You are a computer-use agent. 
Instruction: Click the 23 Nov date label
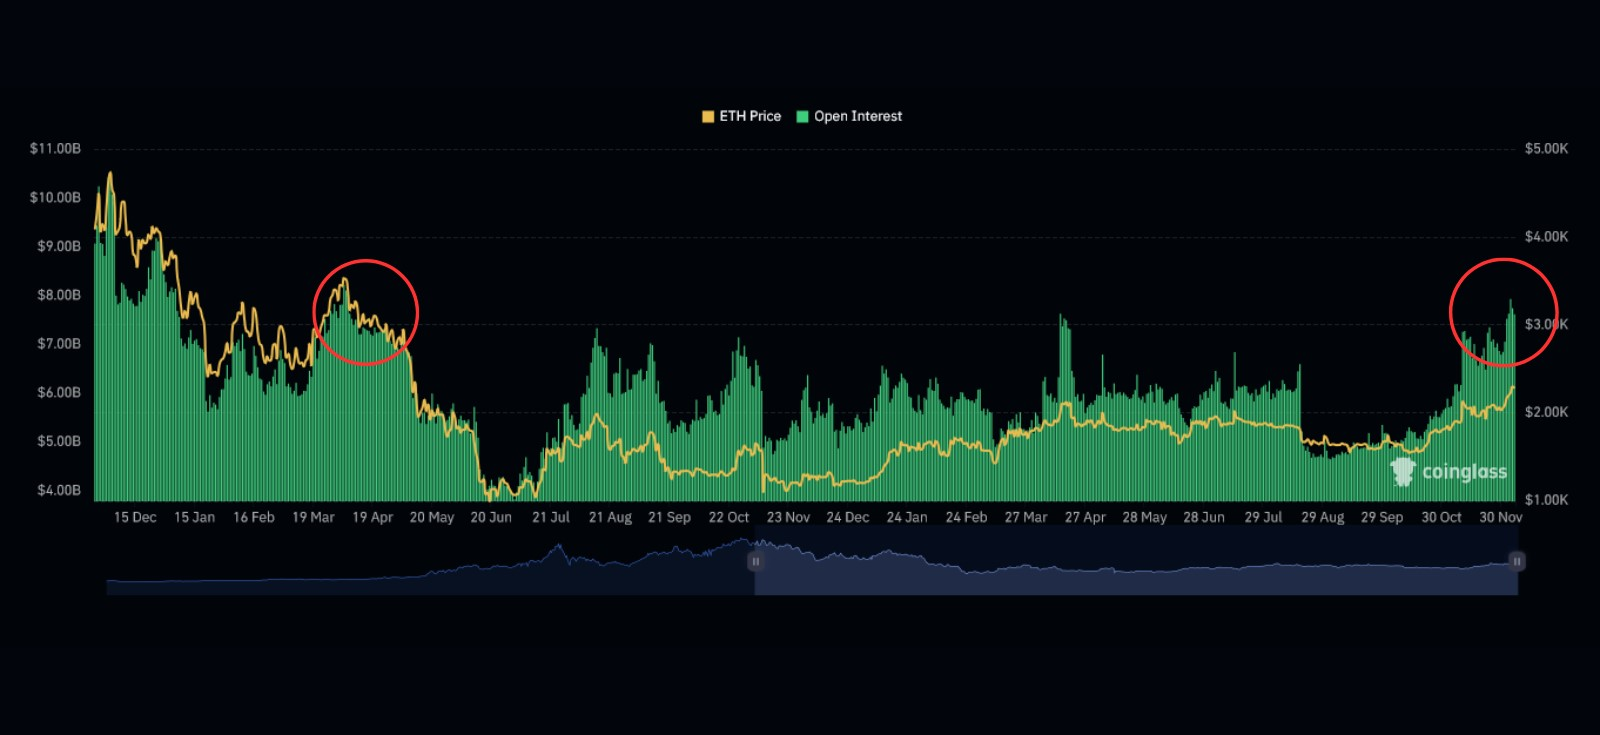point(788,518)
